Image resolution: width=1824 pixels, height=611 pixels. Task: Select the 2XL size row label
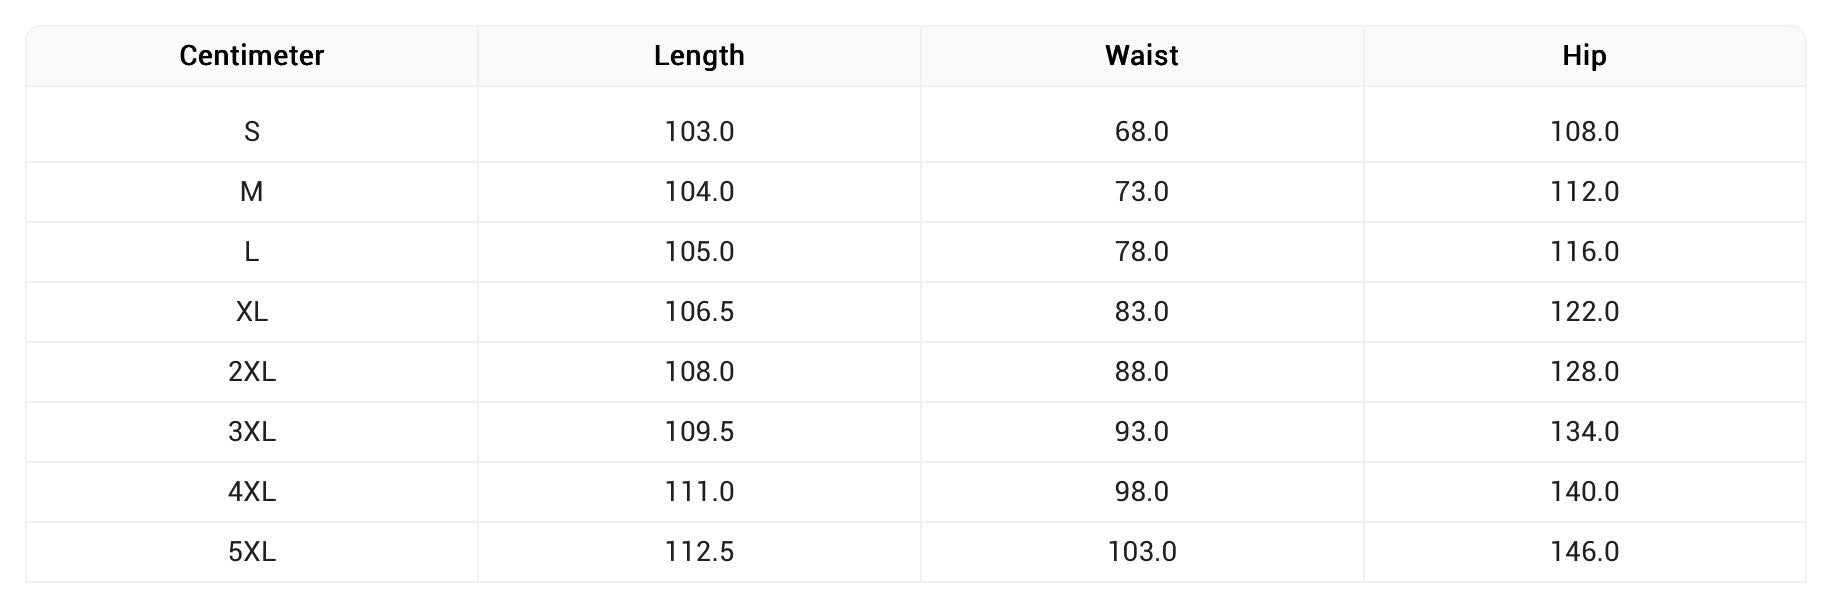251,372
